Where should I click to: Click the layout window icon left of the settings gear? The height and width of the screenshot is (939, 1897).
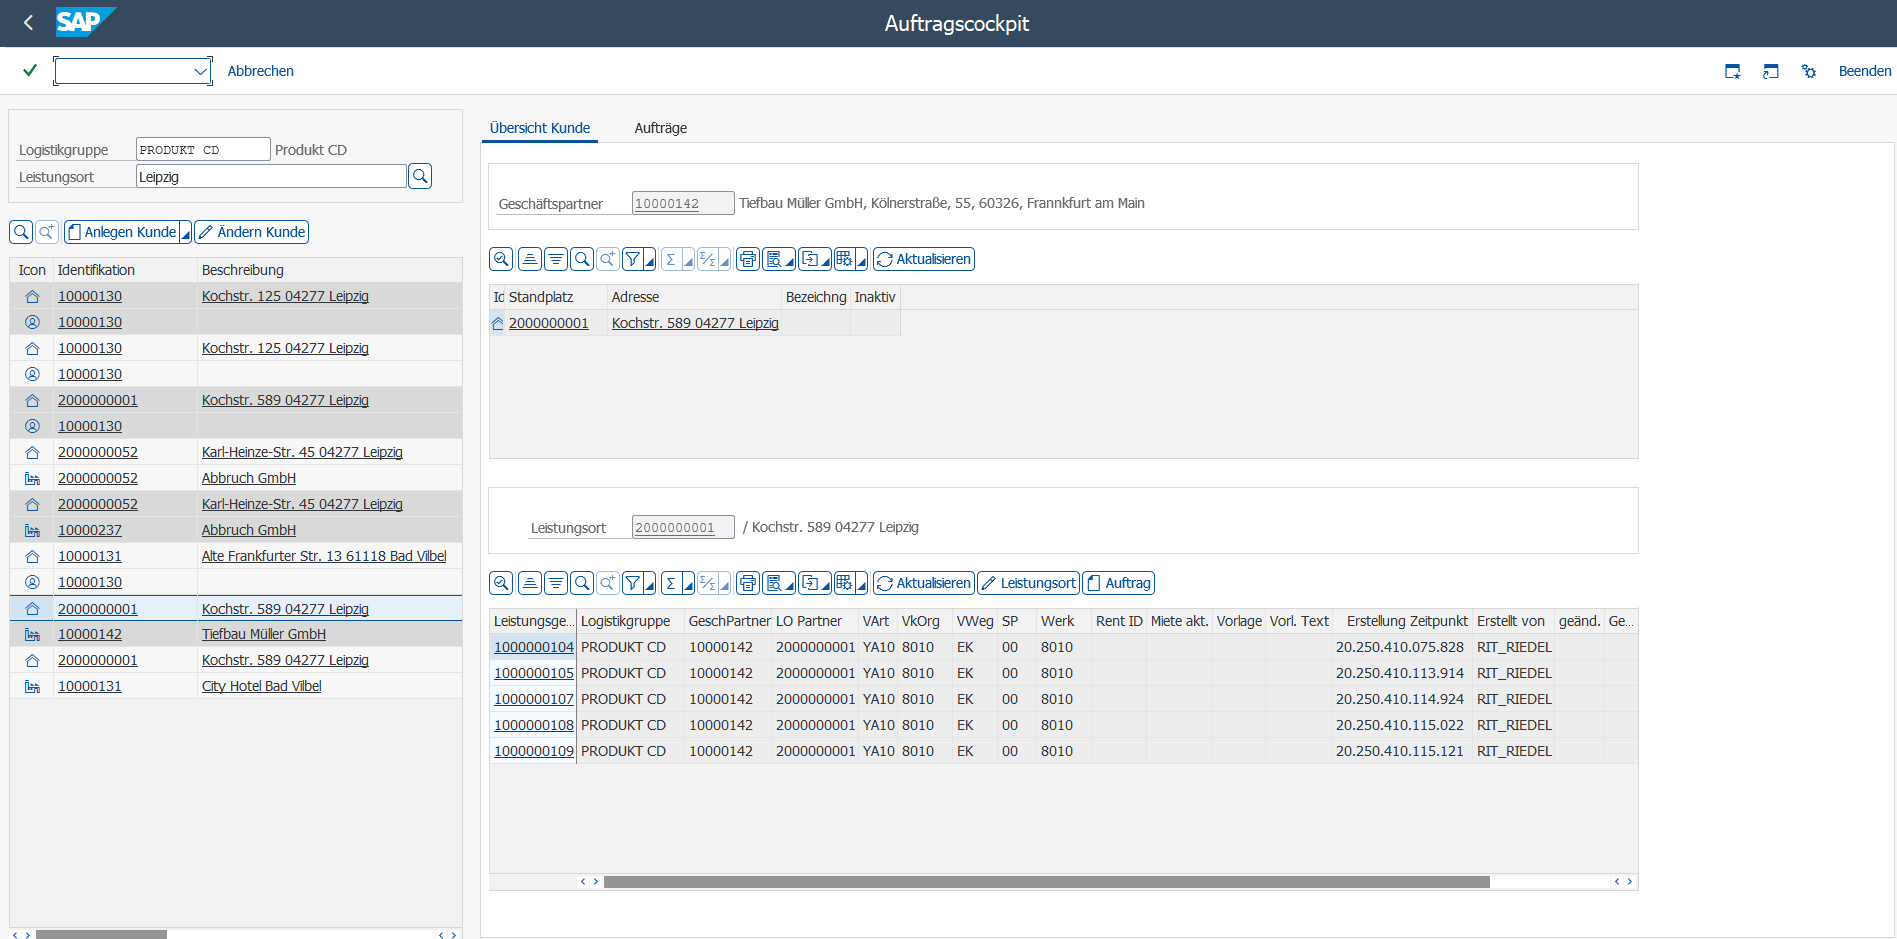pos(1771,71)
